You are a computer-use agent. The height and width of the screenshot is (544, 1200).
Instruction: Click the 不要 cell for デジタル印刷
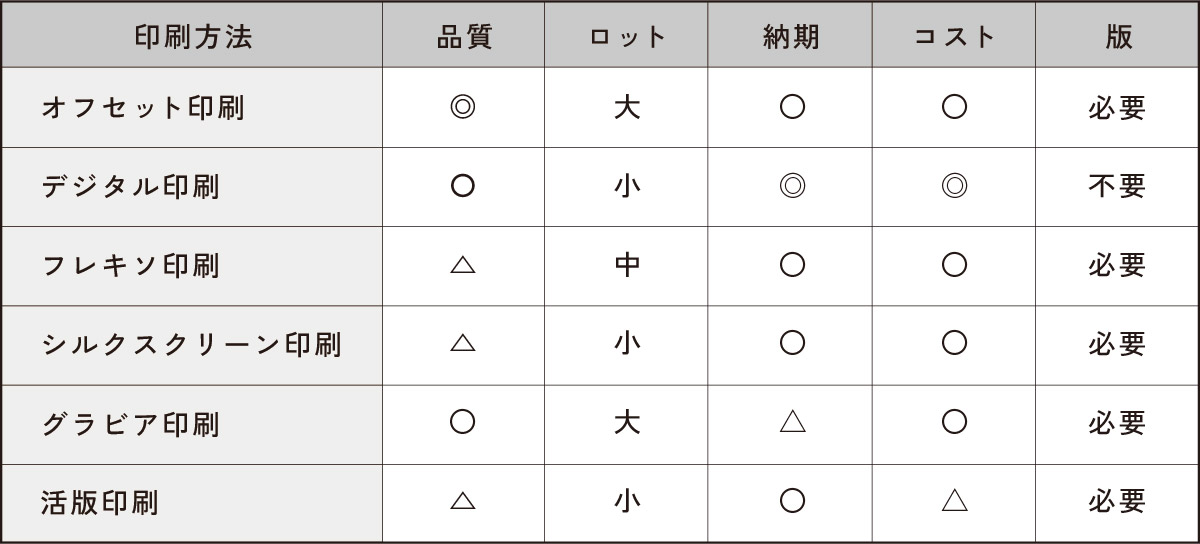click(1117, 186)
